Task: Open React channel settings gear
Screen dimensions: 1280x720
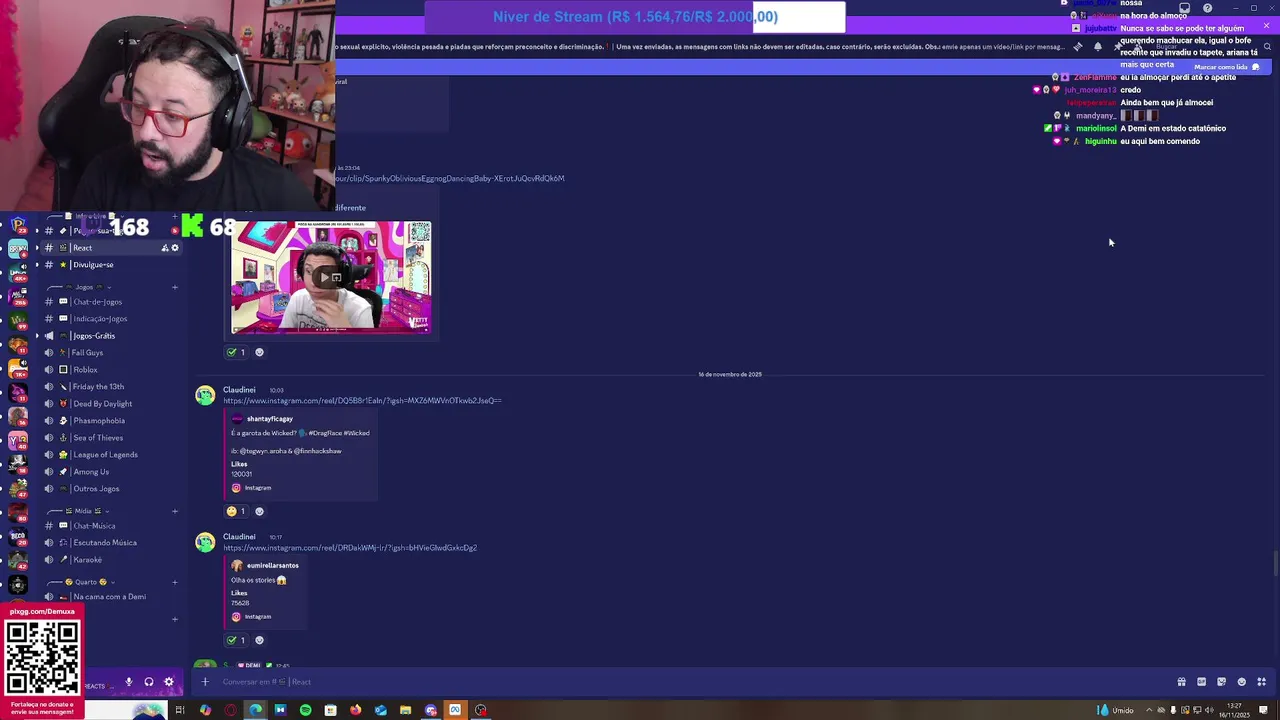Action: [175, 248]
